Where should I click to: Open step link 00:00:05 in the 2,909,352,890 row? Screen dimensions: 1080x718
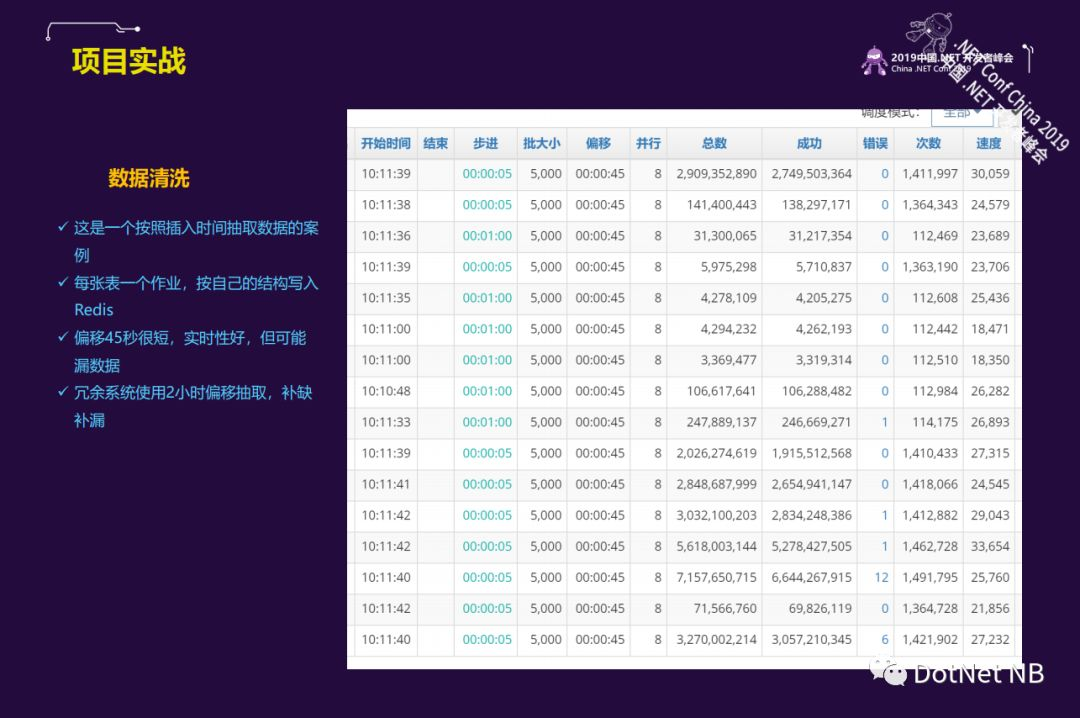[x=487, y=174]
